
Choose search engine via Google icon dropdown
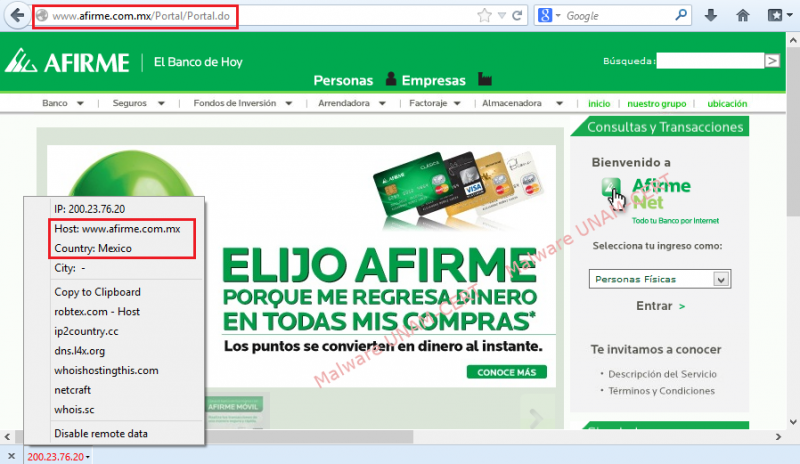[x=549, y=16]
